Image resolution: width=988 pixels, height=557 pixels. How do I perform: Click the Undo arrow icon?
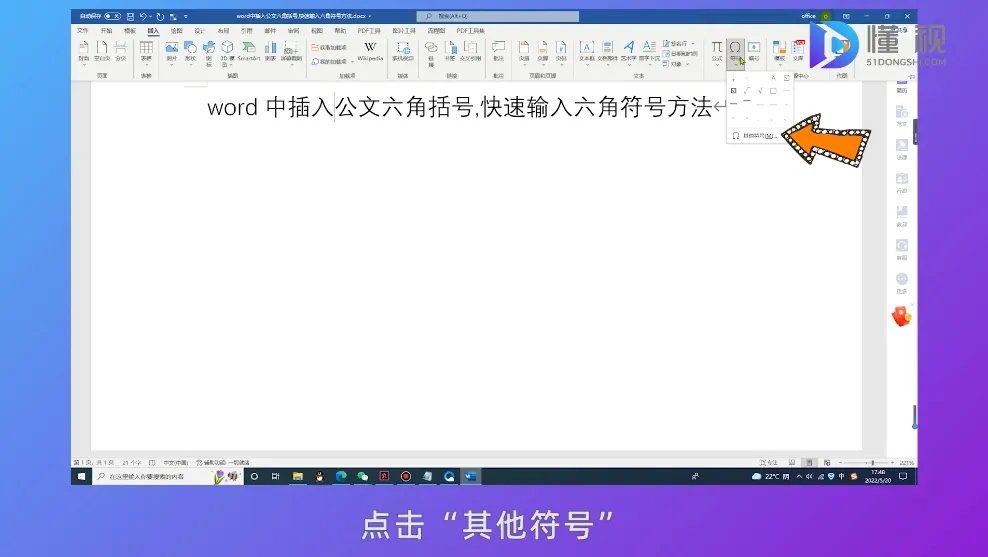pos(146,17)
